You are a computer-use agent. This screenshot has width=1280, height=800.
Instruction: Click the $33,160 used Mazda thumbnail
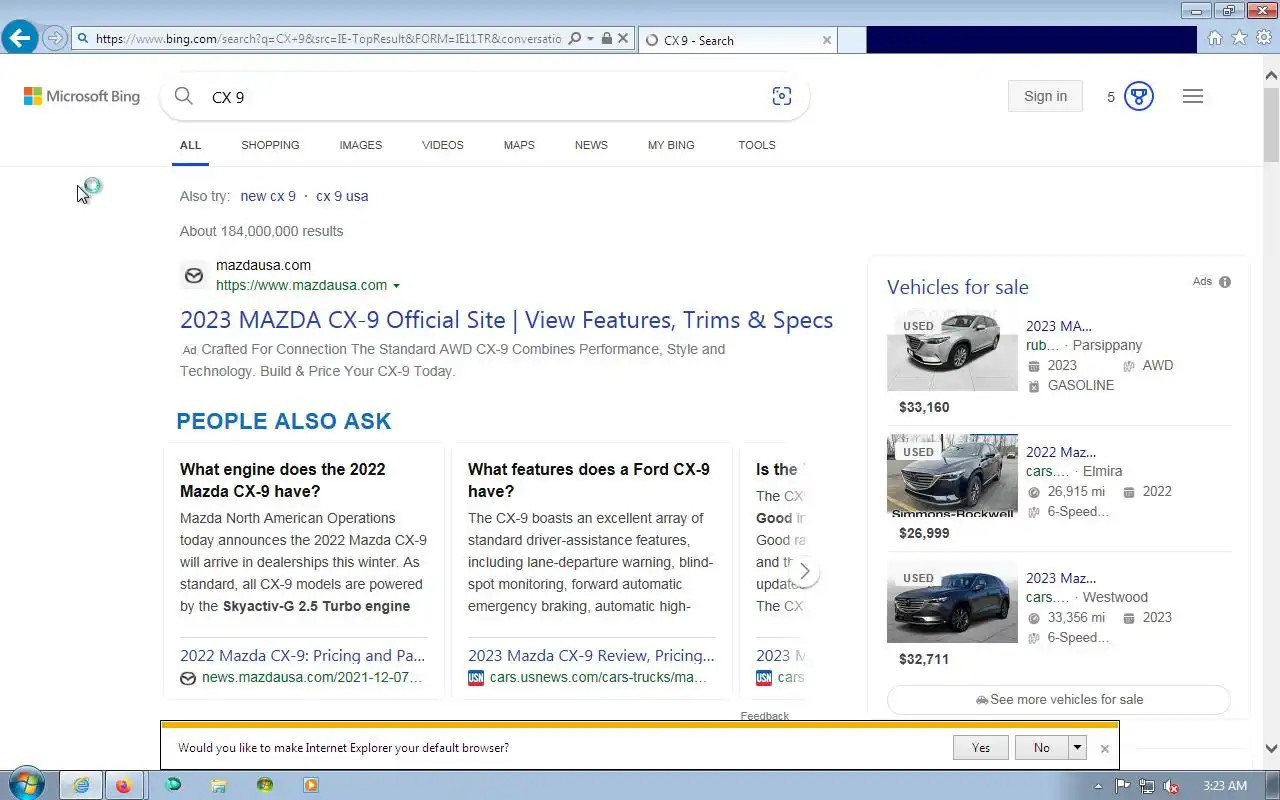point(952,350)
